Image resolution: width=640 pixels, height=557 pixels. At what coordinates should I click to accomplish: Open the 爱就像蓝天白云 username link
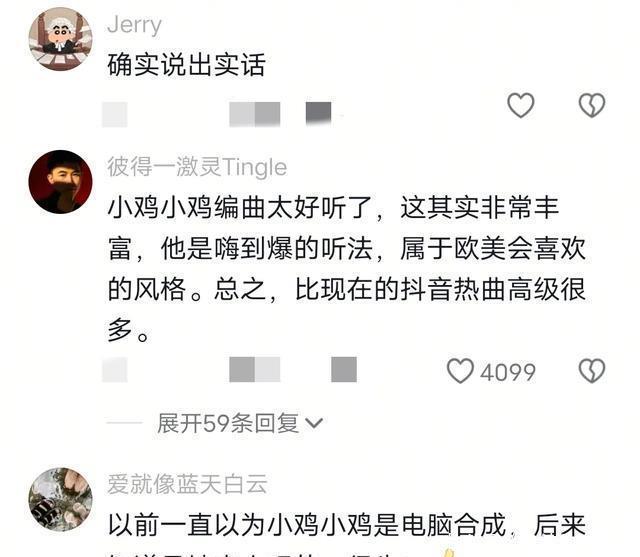187,484
